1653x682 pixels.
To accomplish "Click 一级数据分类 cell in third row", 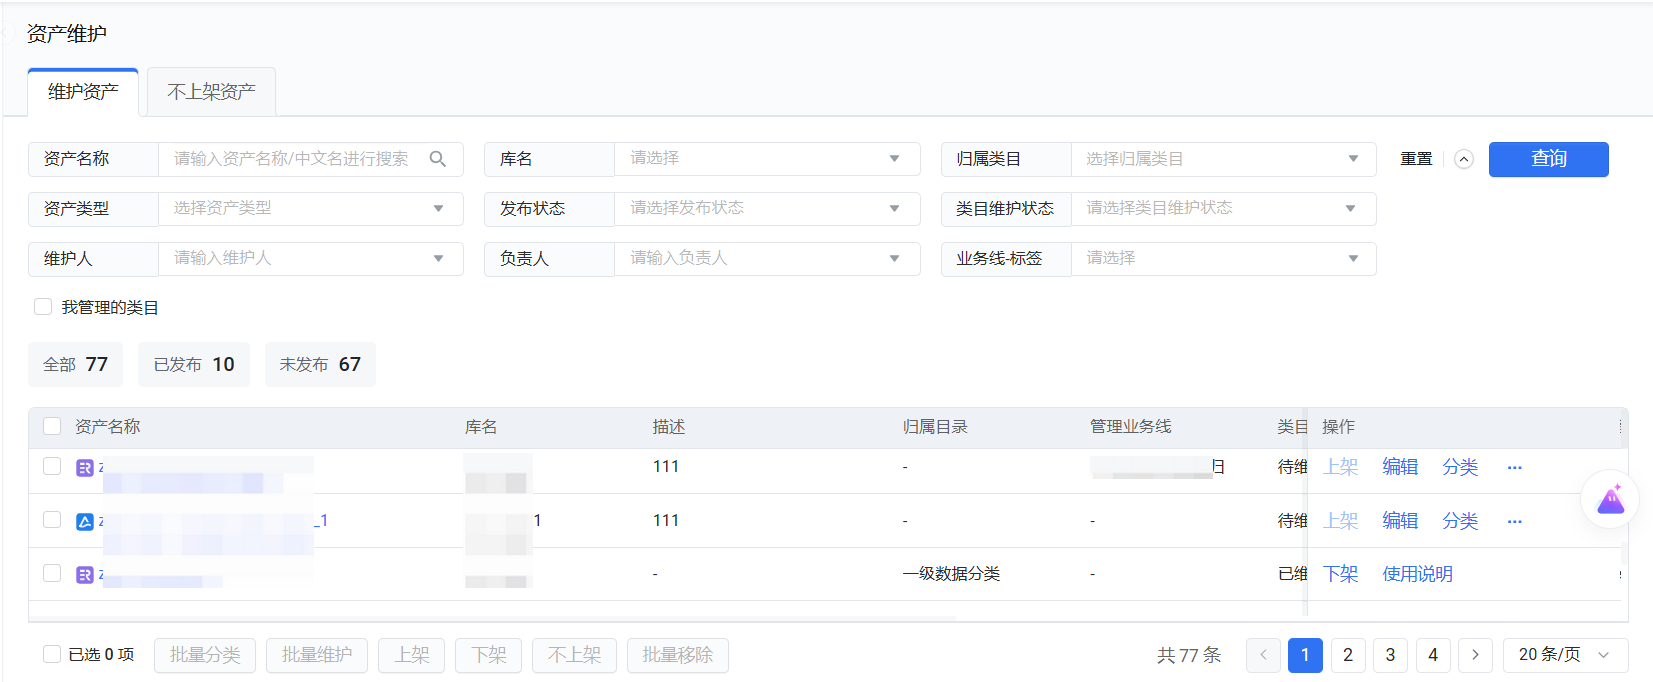I will click(951, 574).
